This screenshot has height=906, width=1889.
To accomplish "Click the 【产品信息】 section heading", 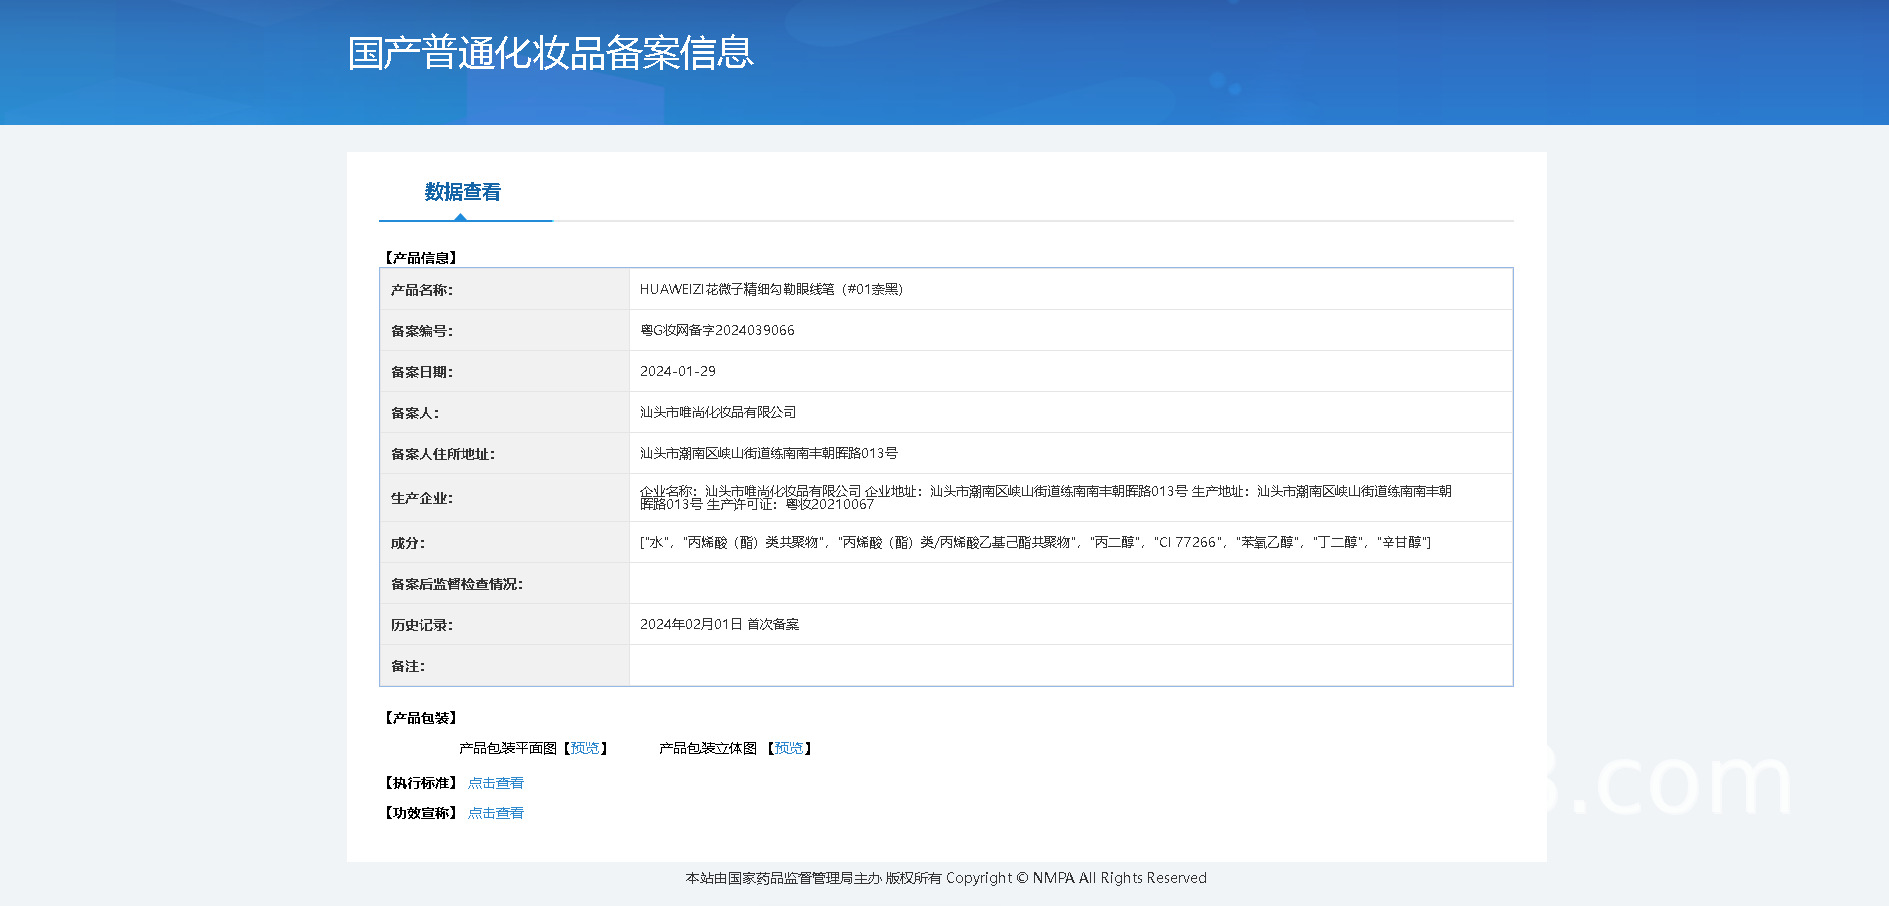I will click(x=421, y=258).
